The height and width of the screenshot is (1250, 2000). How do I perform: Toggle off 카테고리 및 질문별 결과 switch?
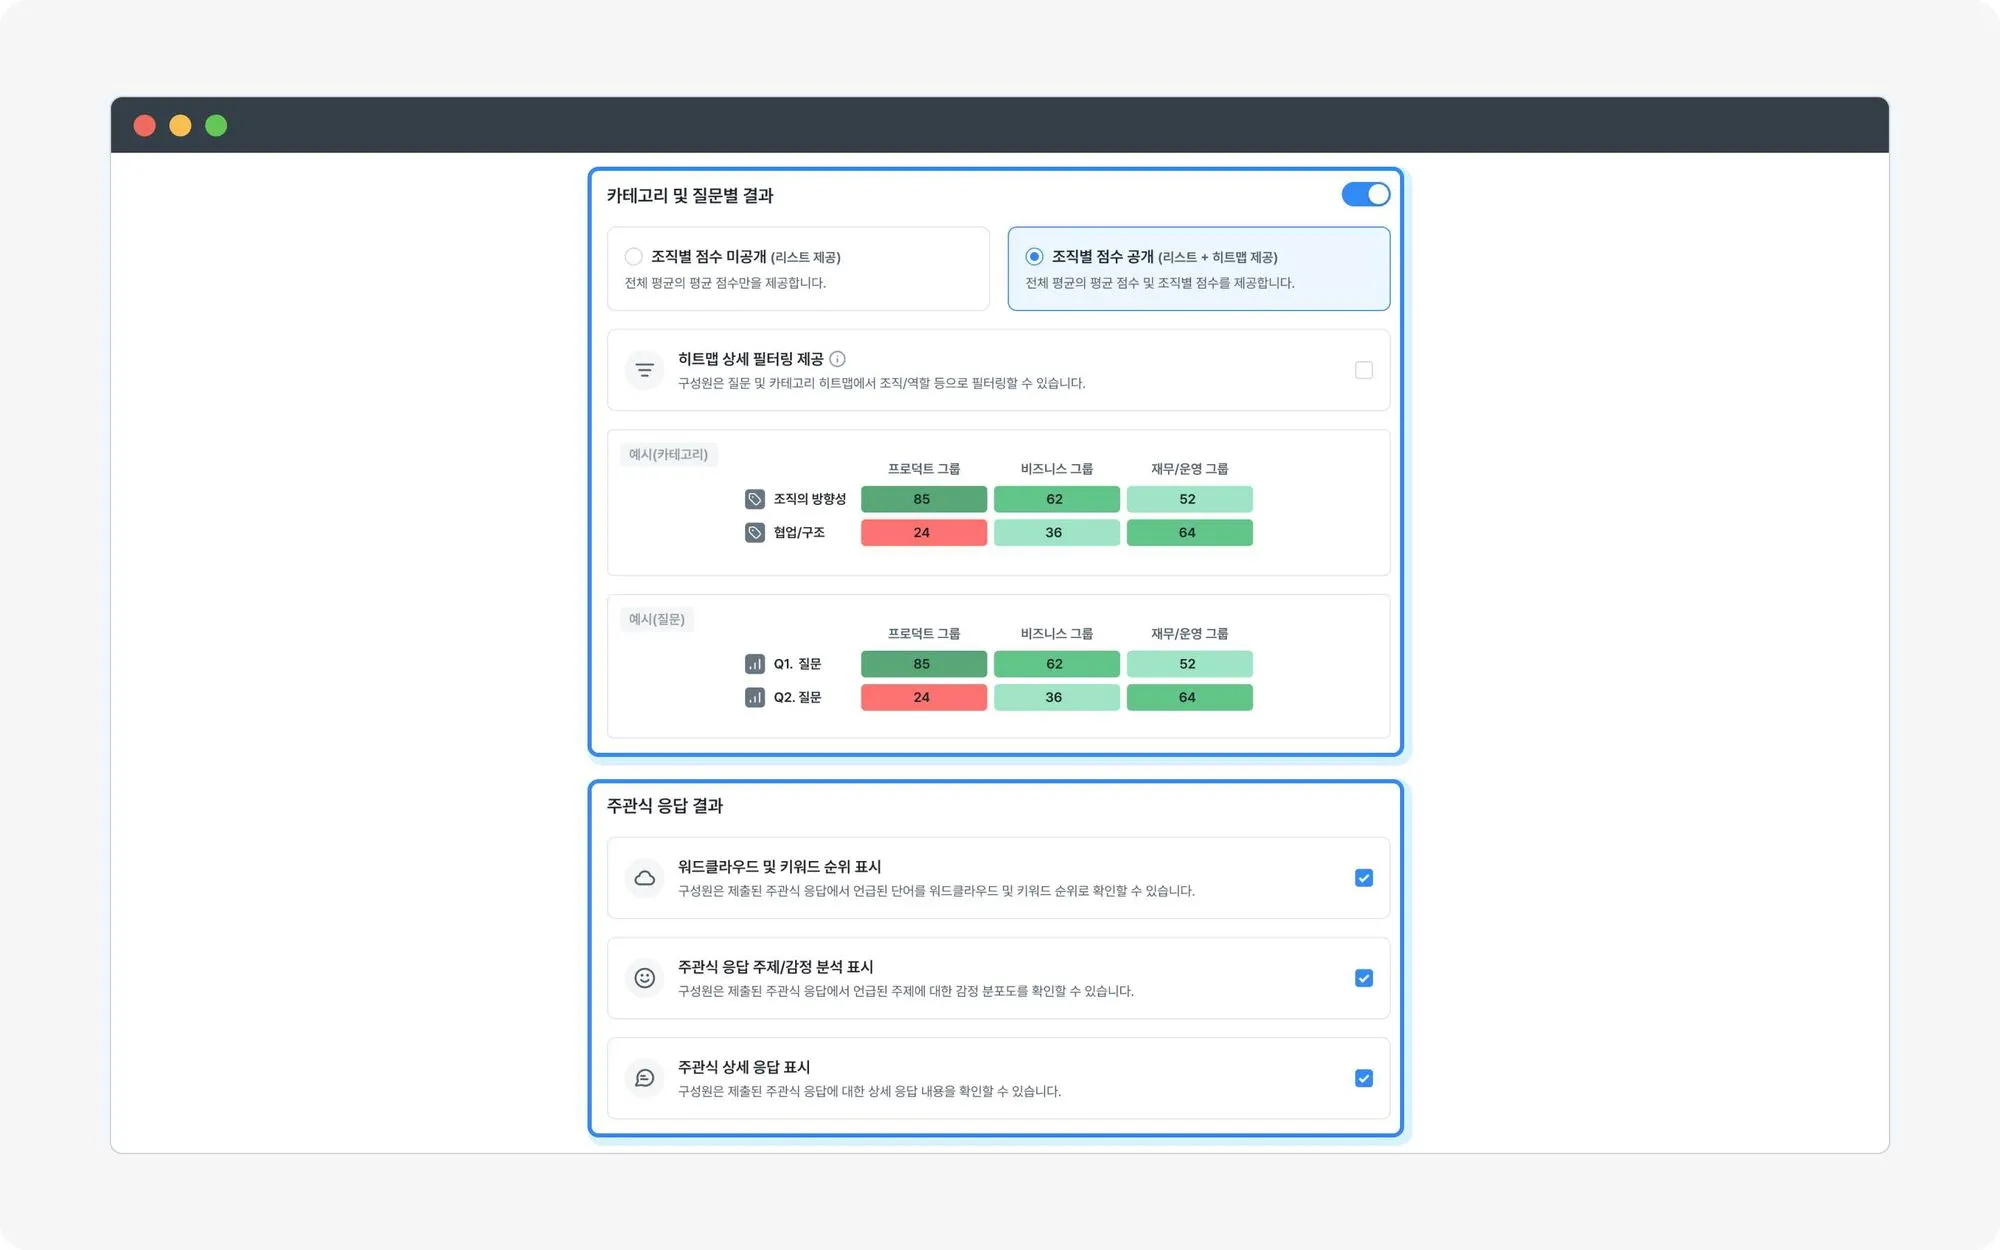pos(1365,194)
